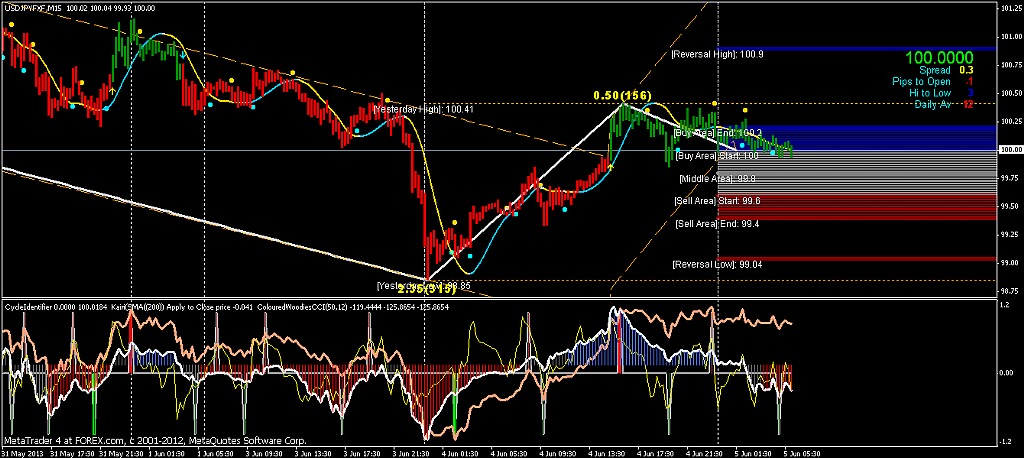Click the Middle Area 99.8 label
Viewport: 1024px width, 458px height.
click(x=717, y=178)
